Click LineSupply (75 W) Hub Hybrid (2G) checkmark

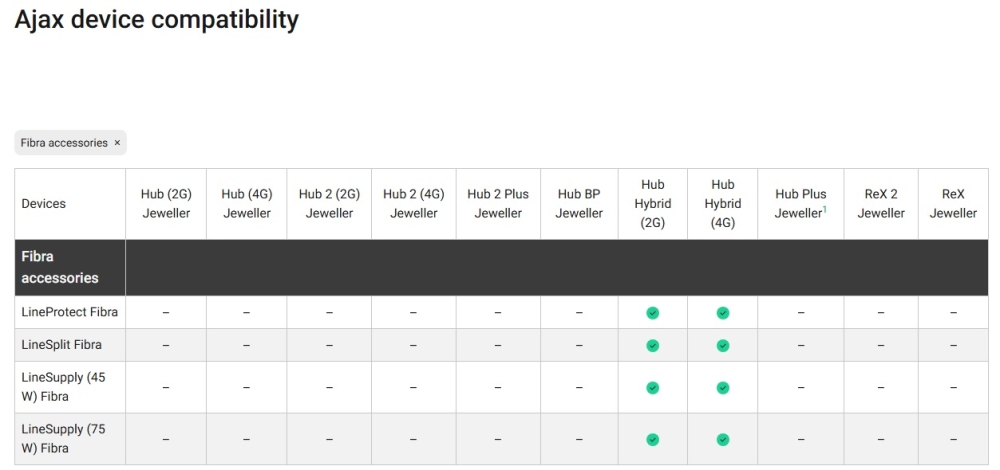coord(653,439)
